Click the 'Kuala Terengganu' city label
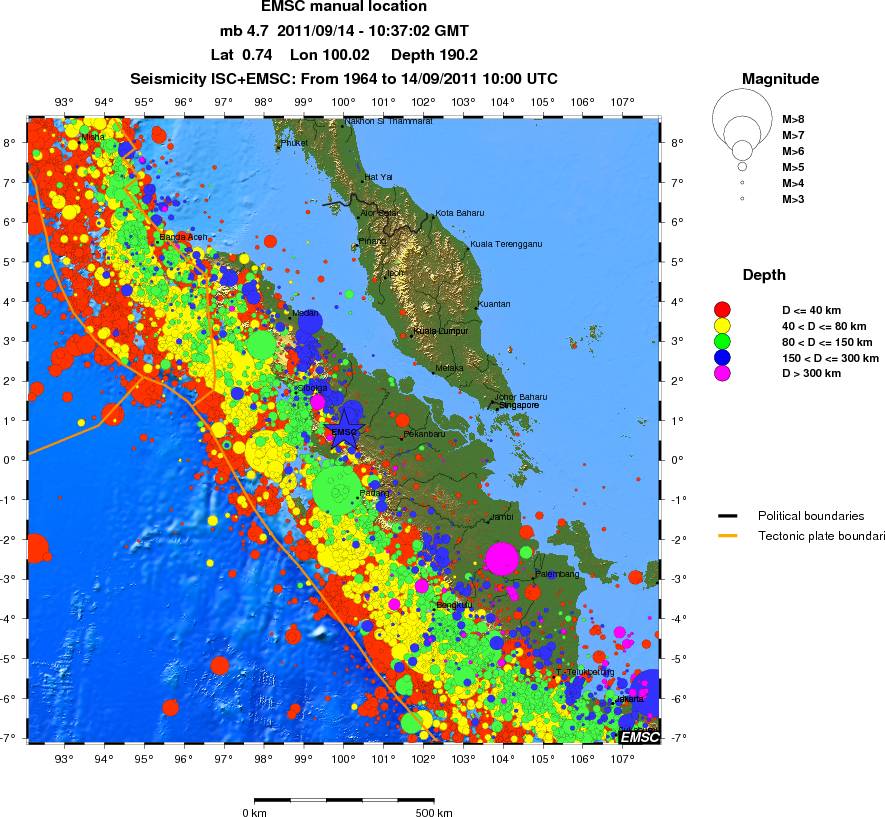 506,244
